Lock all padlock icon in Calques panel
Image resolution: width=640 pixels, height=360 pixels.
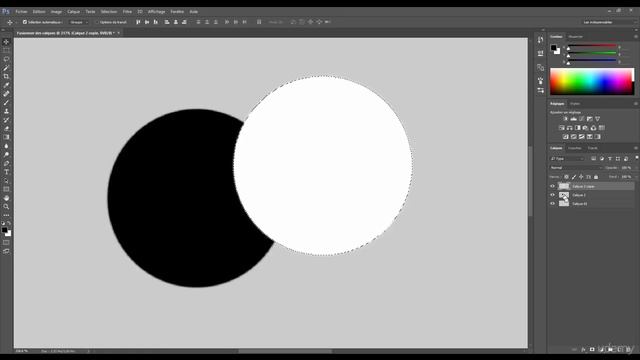pos(596,177)
